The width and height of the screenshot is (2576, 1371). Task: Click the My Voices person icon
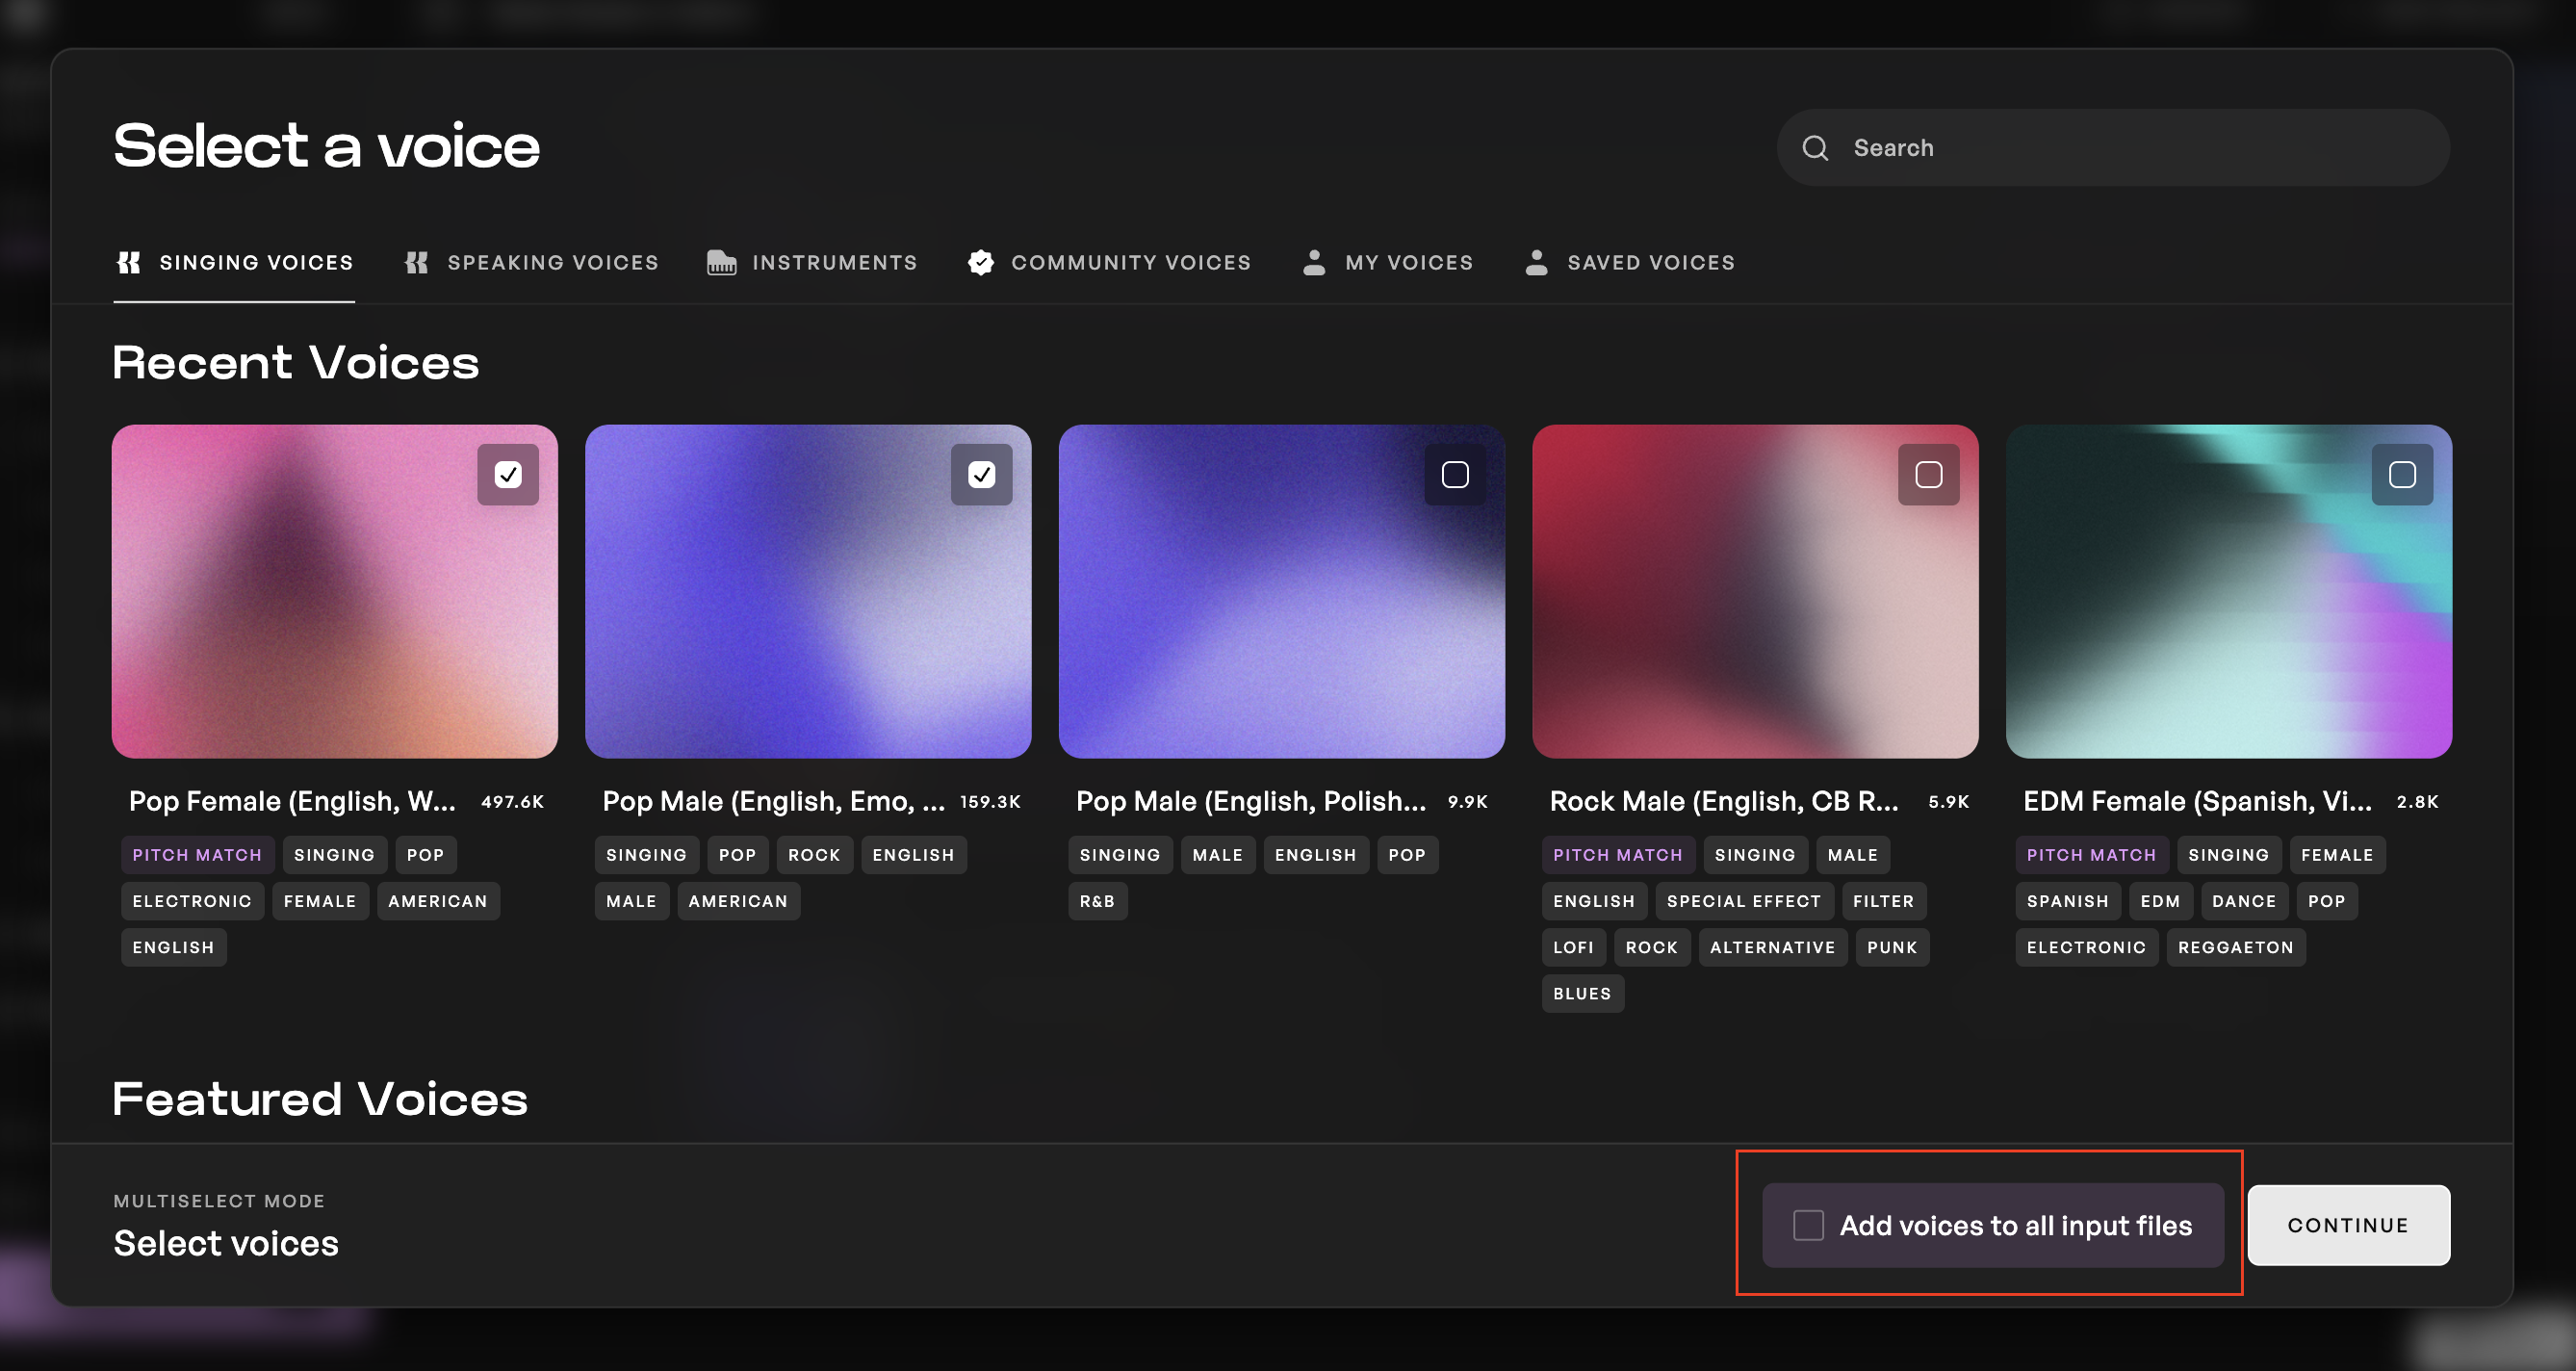tap(1314, 262)
